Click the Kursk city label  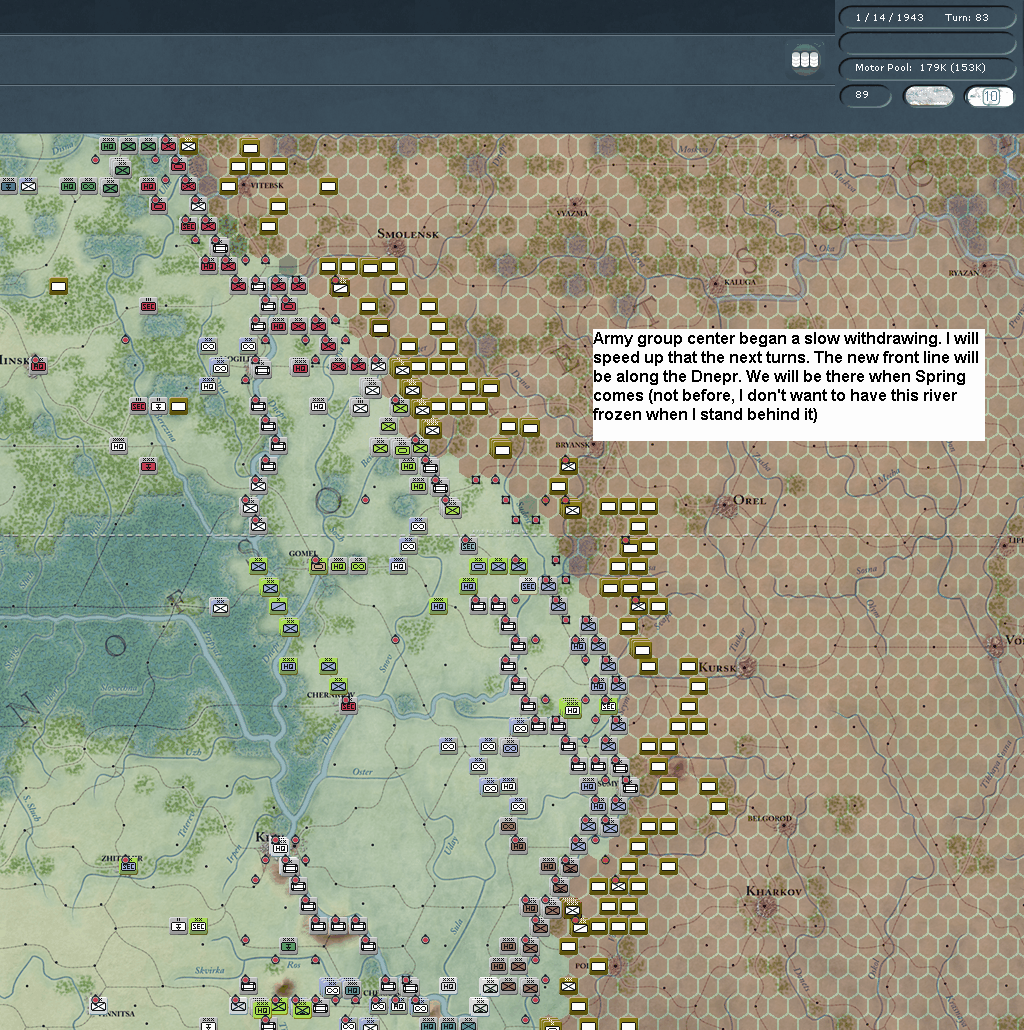tap(717, 667)
